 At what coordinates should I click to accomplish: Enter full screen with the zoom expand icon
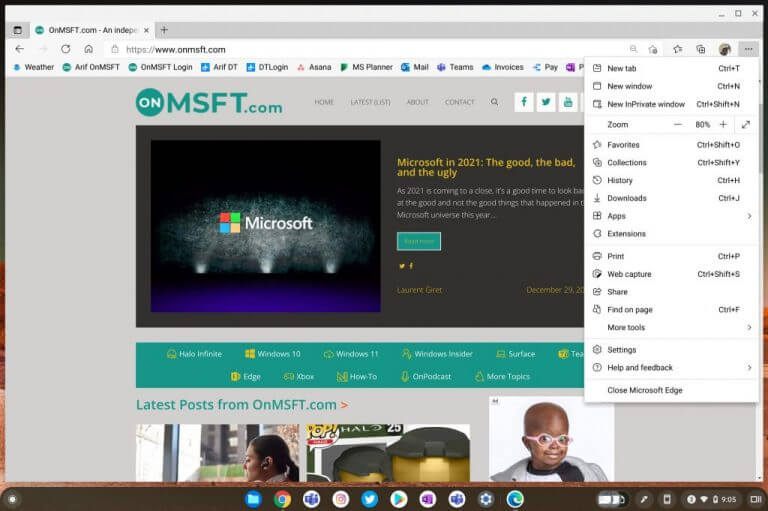point(745,124)
